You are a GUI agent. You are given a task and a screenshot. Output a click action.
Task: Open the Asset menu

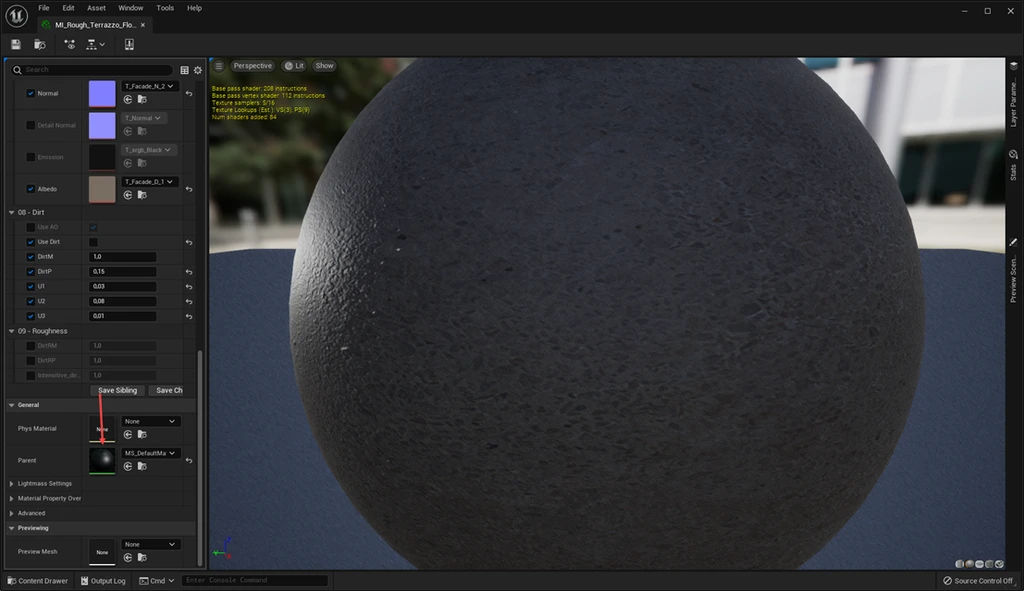tap(96, 8)
